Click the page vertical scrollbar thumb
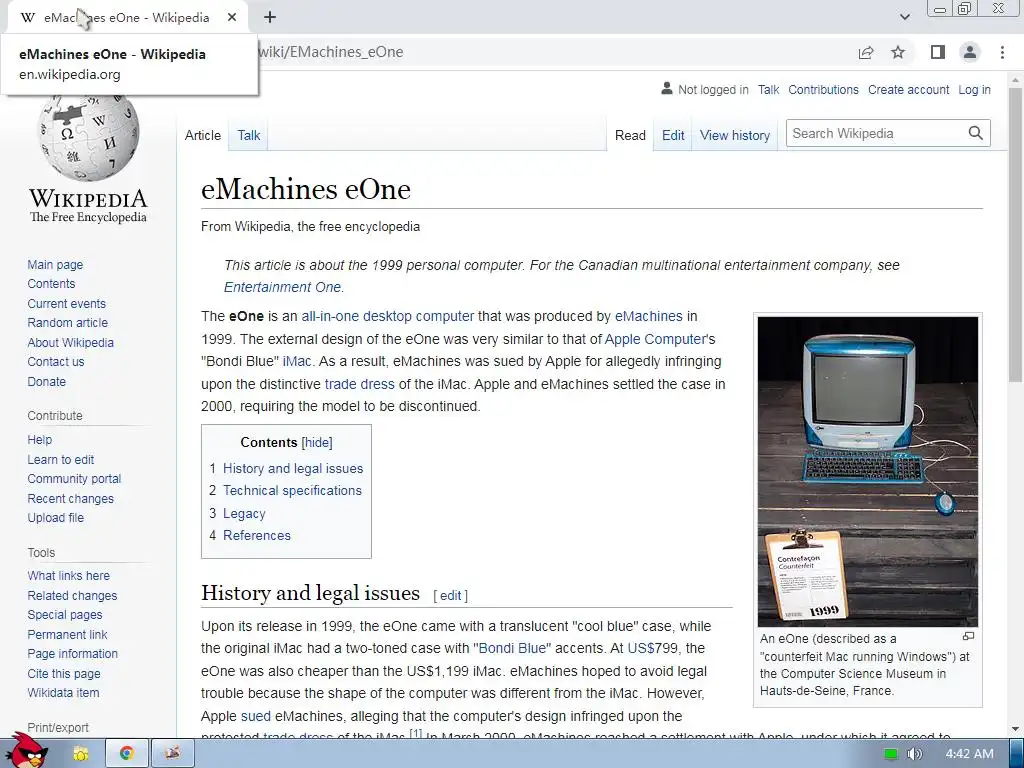The height and width of the screenshot is (768, 1024). pyautogui.click(x=1015, y=235)
